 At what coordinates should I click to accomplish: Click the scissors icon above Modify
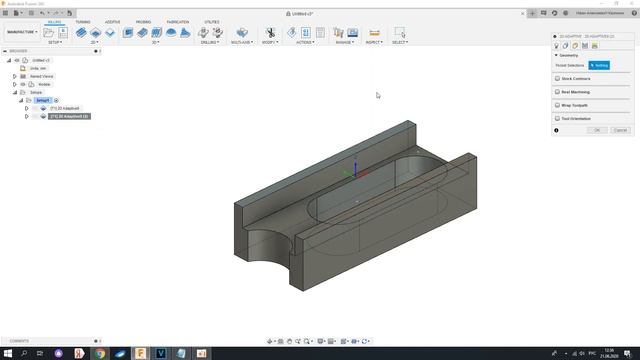[x=270, y=33]
